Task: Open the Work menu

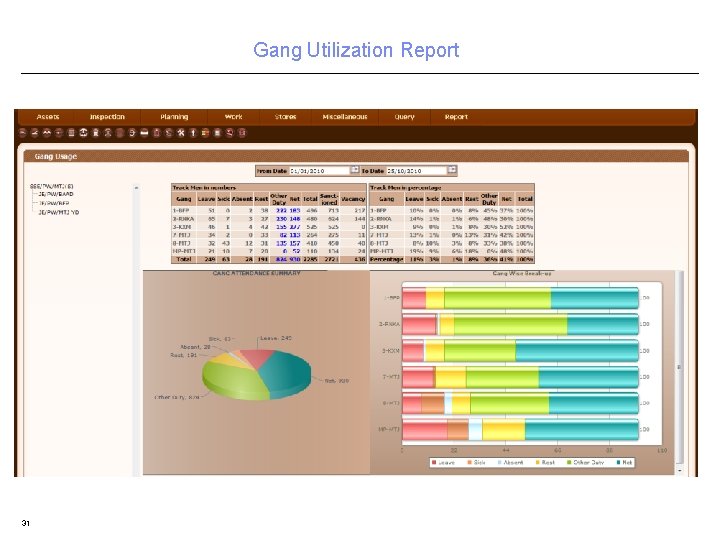Action: (233, 117)
